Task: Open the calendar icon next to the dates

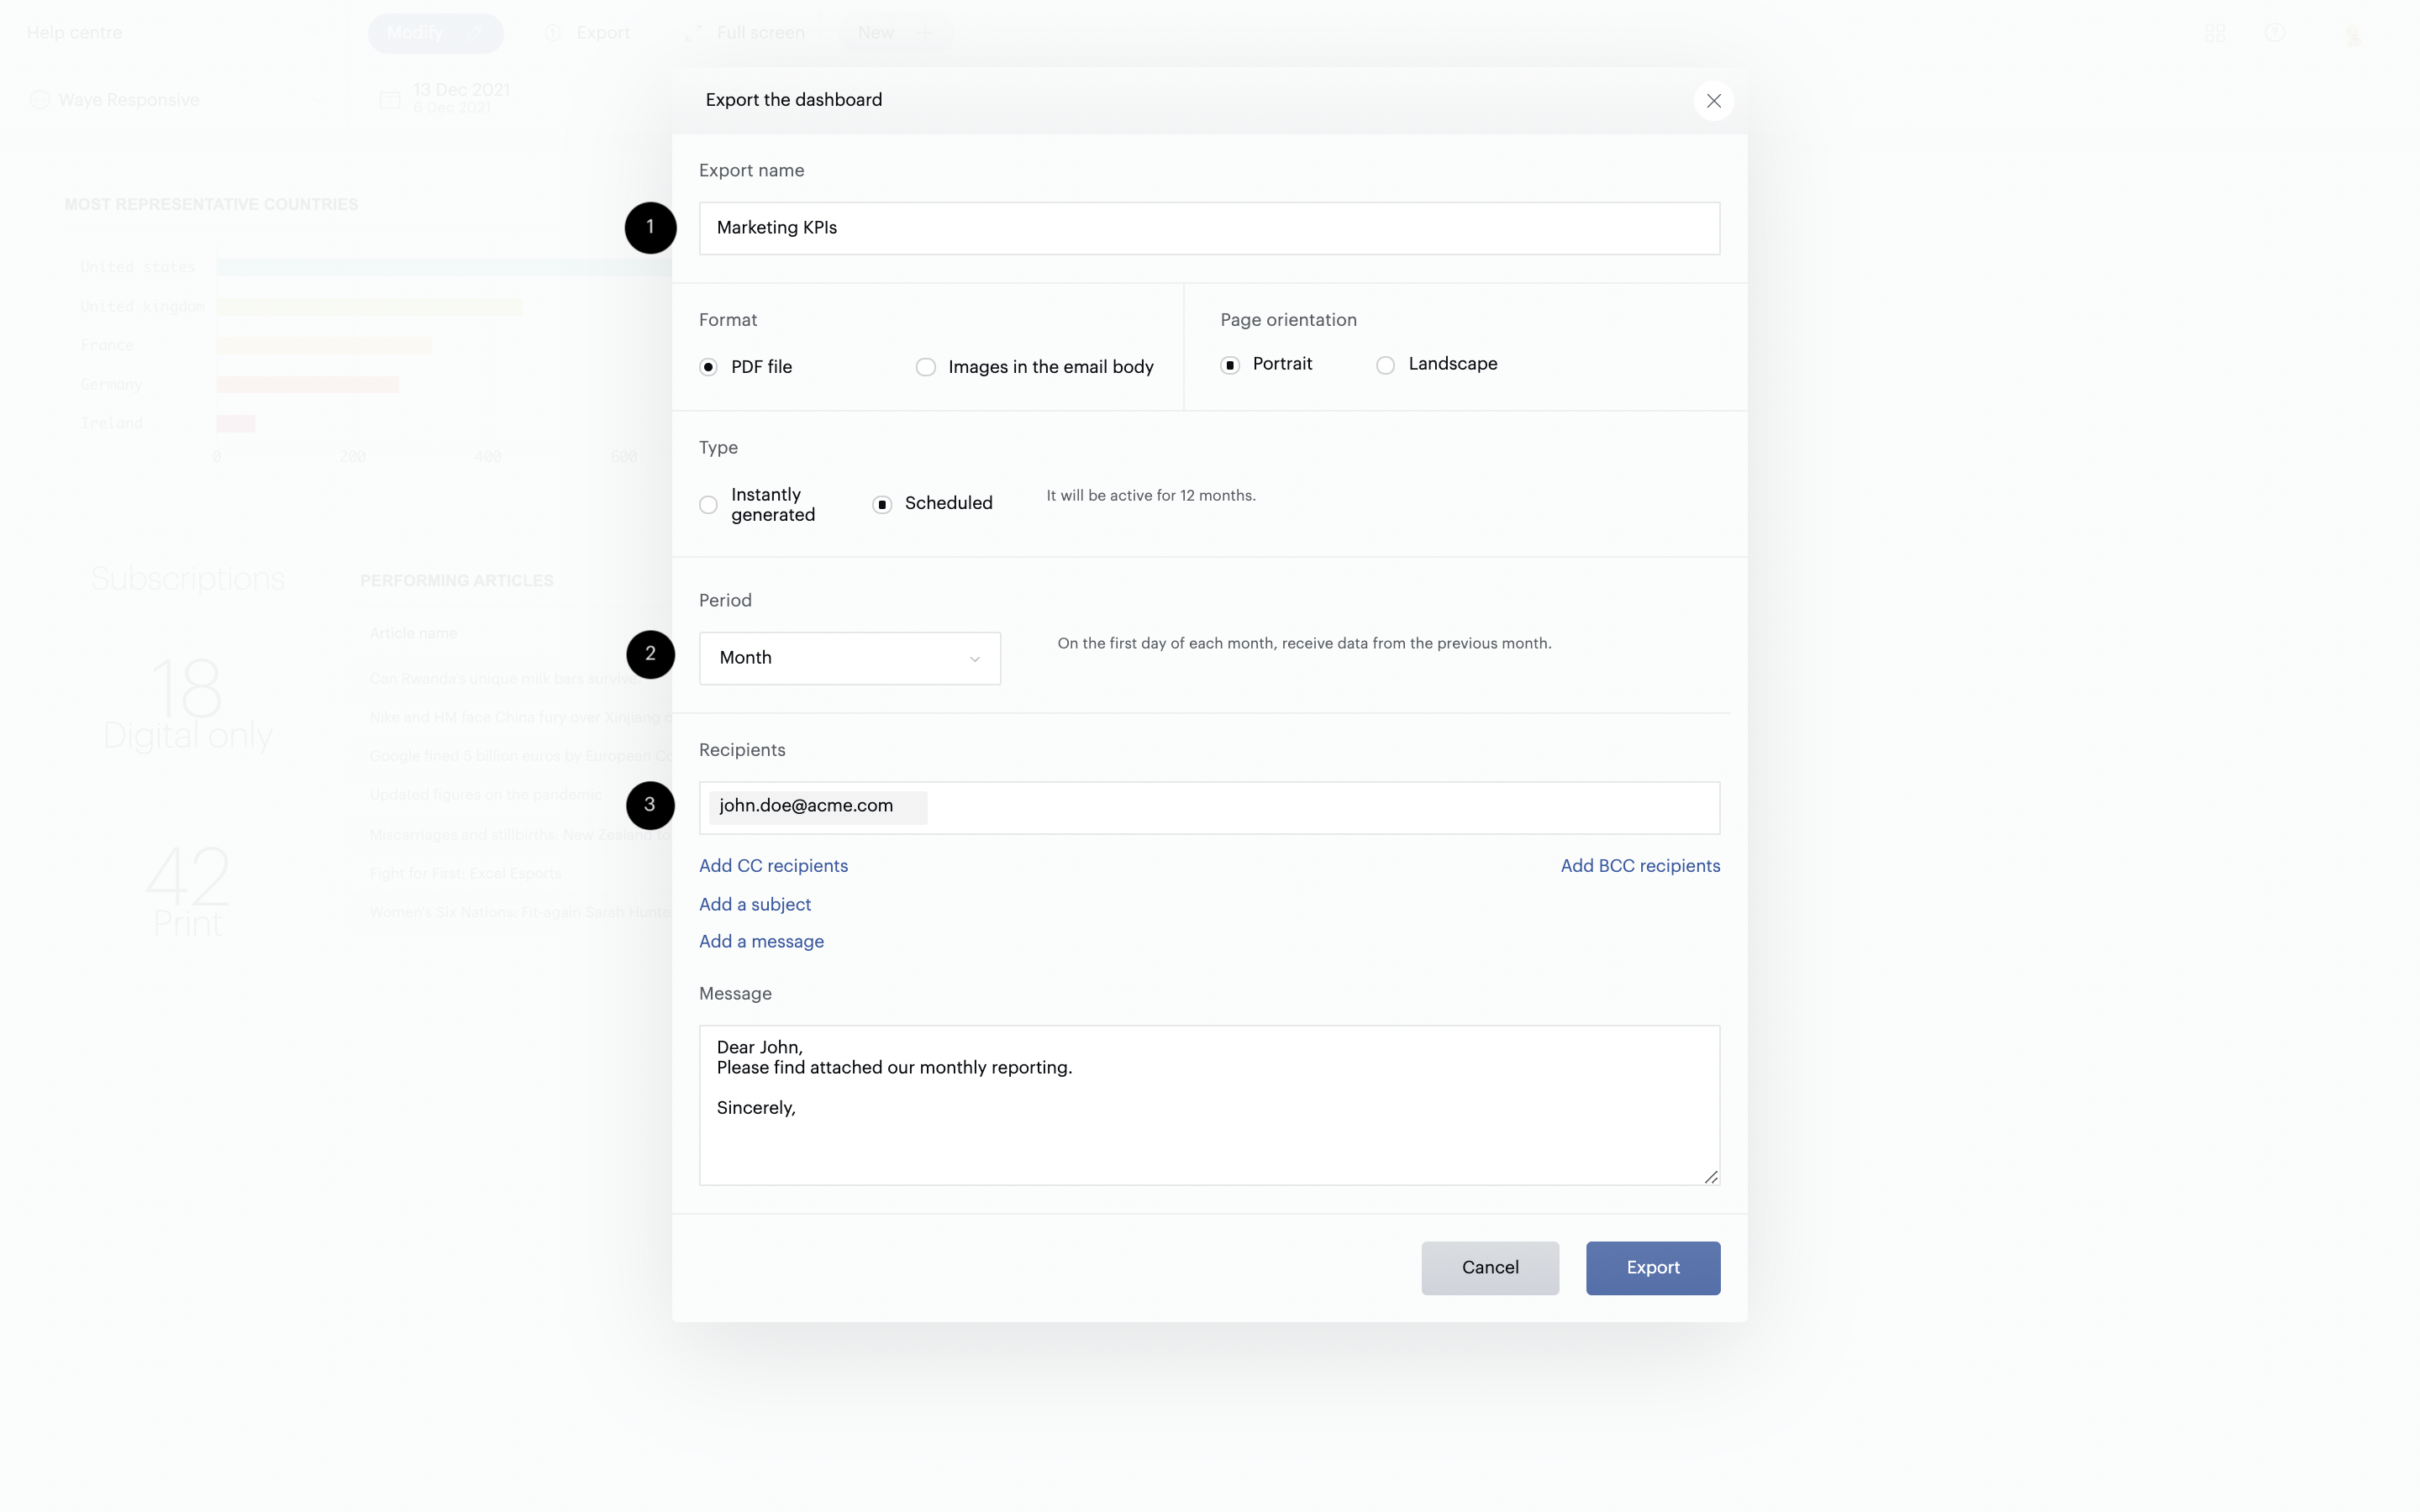Action: [x=391, y=99]
